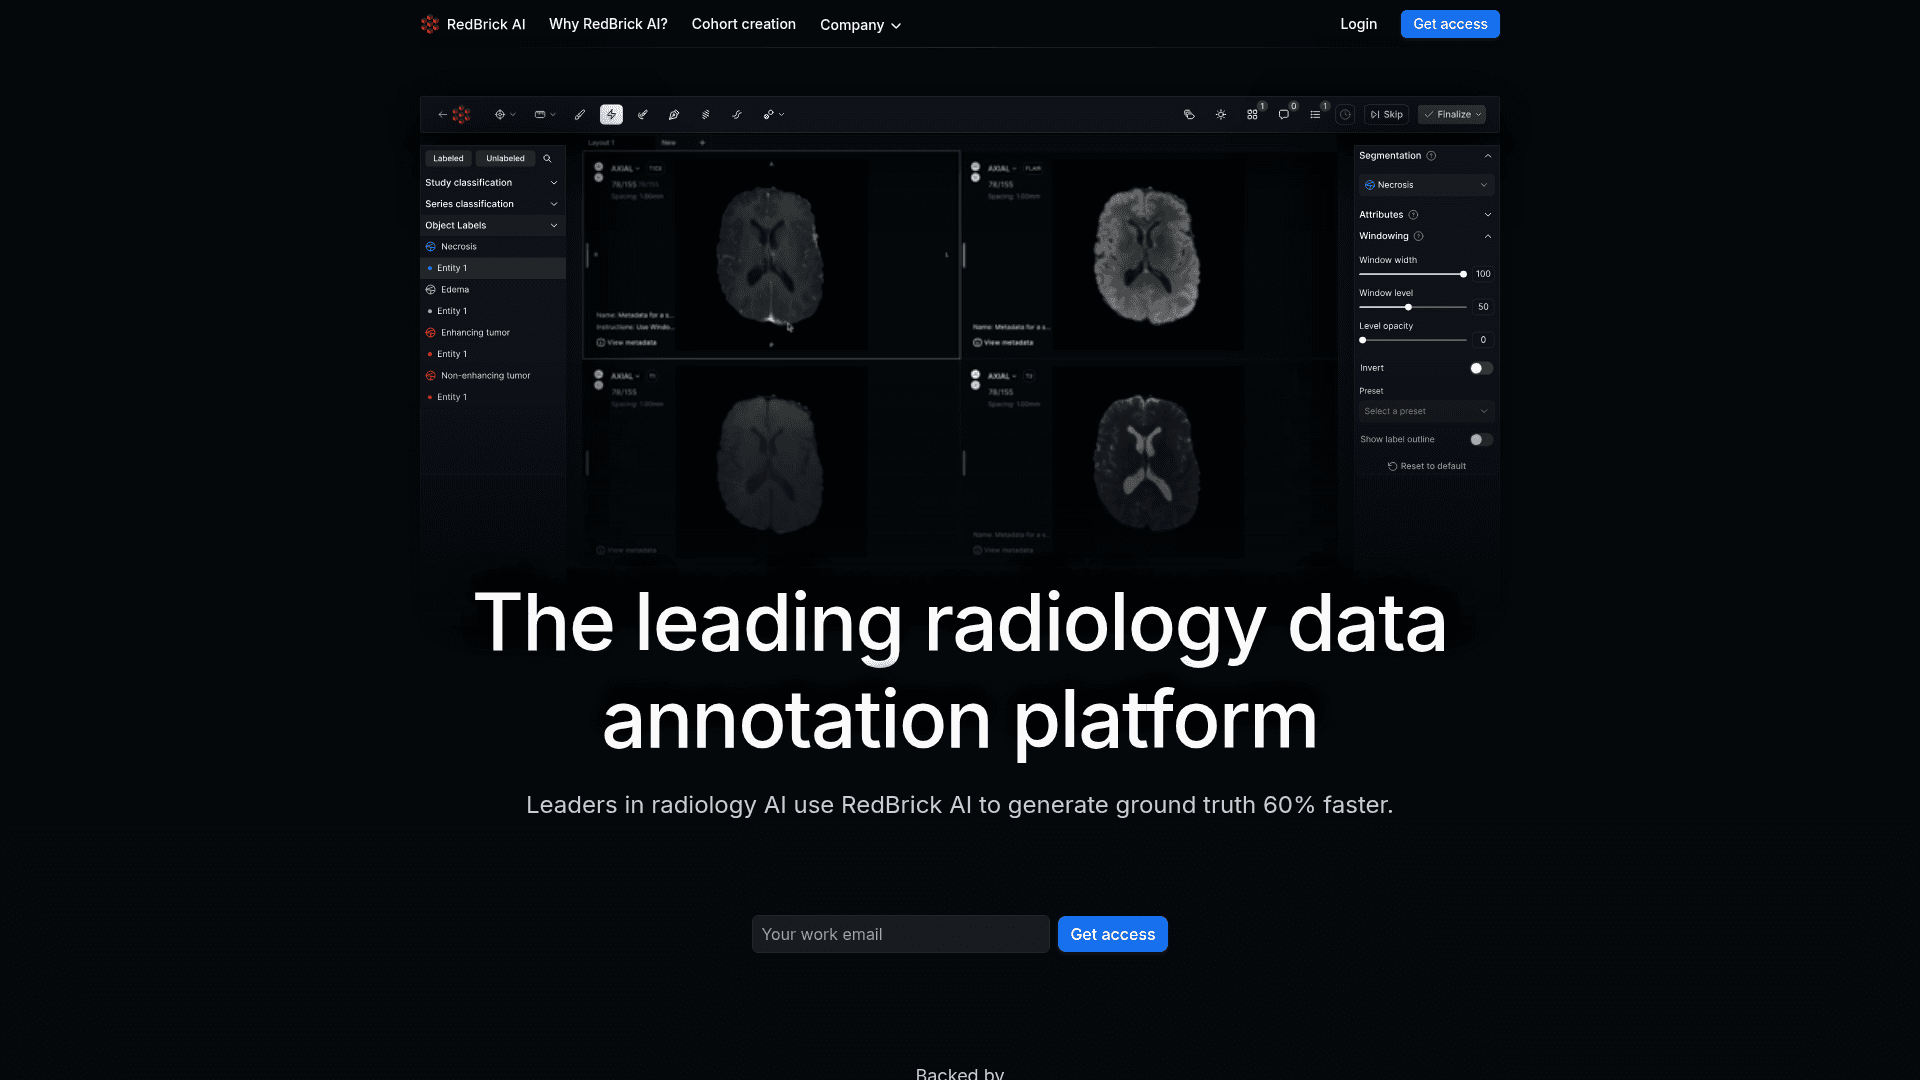Adjust the Level opacity slider
The height and width of the screenshot is (1080, 1920).
pyautogui.click(x=1412, y=341)
